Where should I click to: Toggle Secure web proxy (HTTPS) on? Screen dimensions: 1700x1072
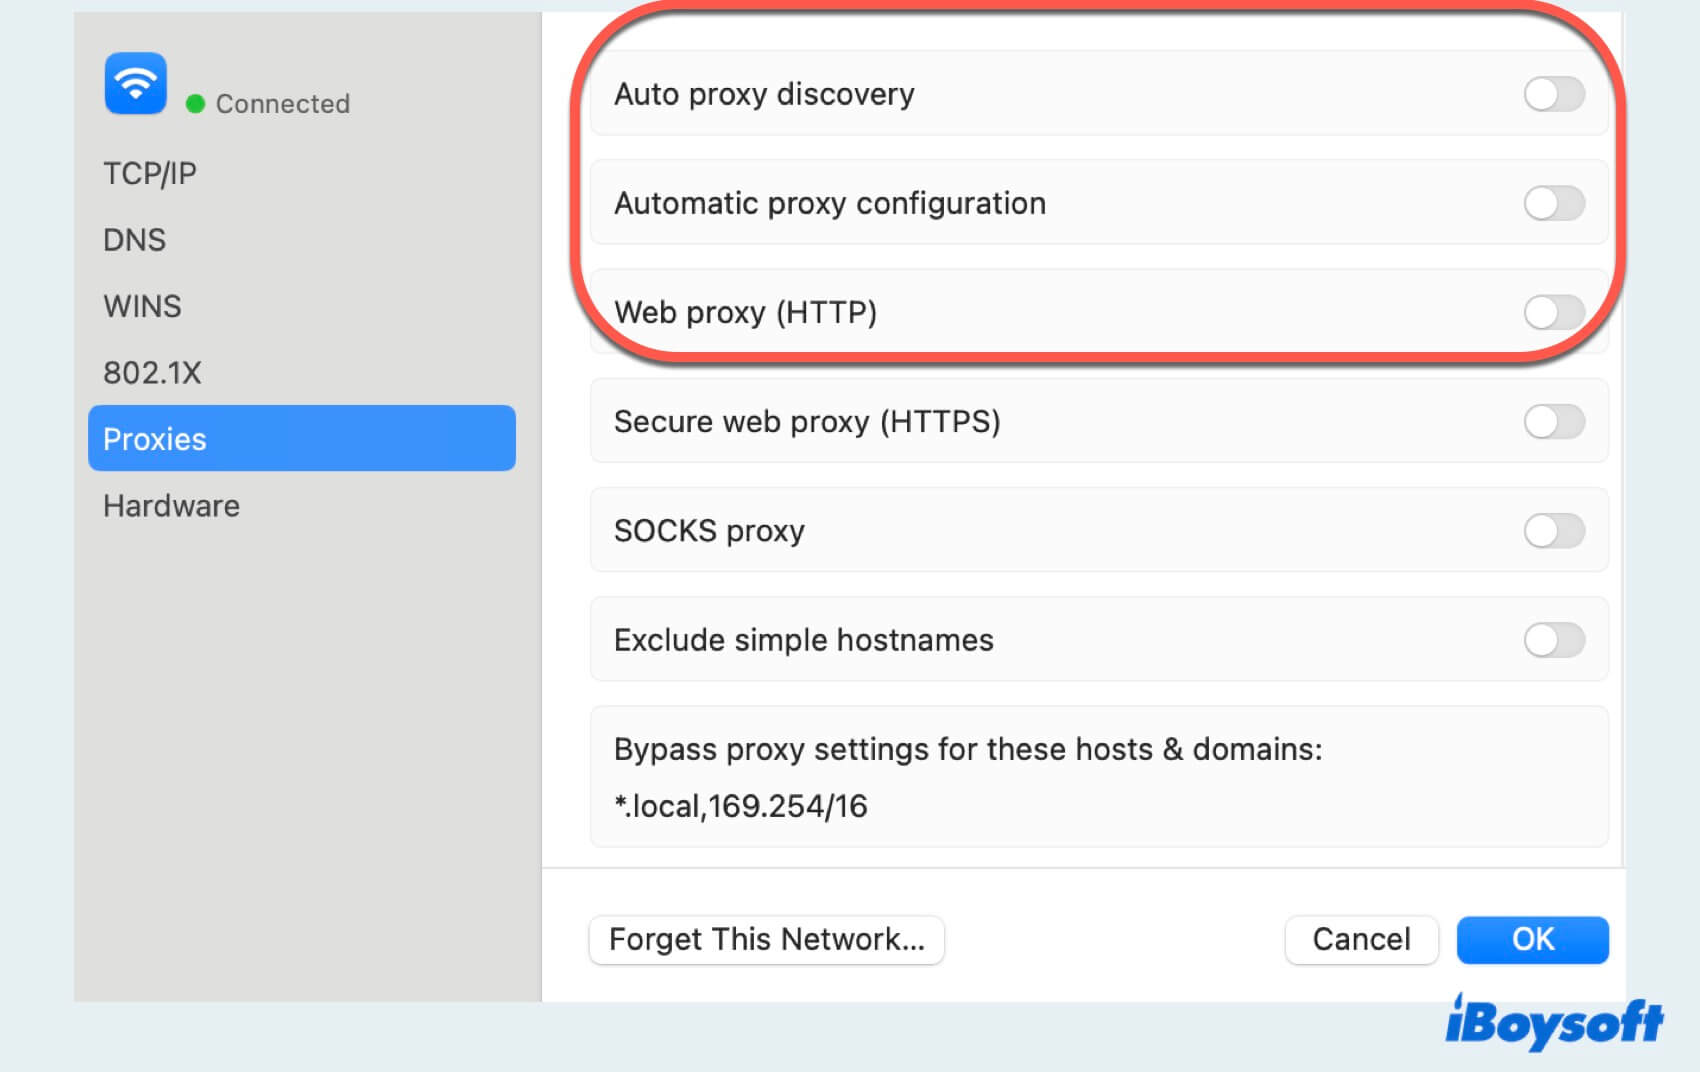(1553, 422)
